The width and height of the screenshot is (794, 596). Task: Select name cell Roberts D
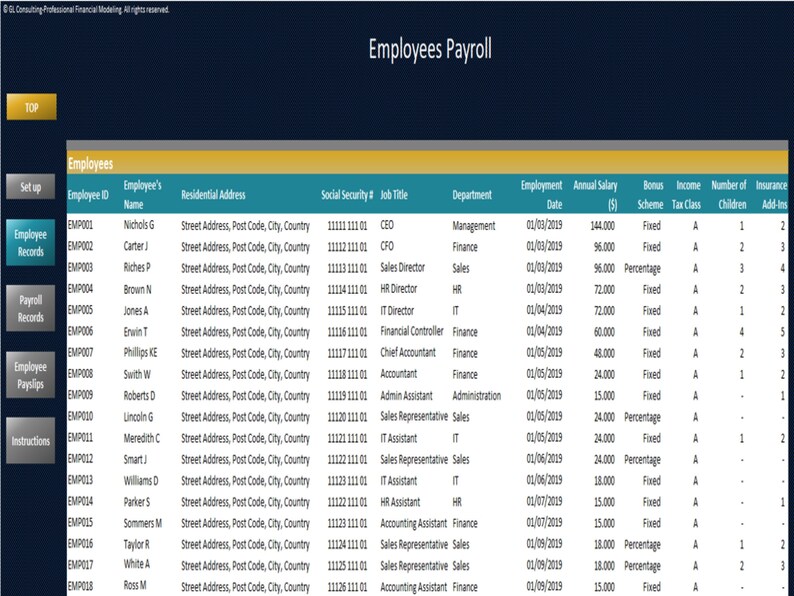pos(139,395)
